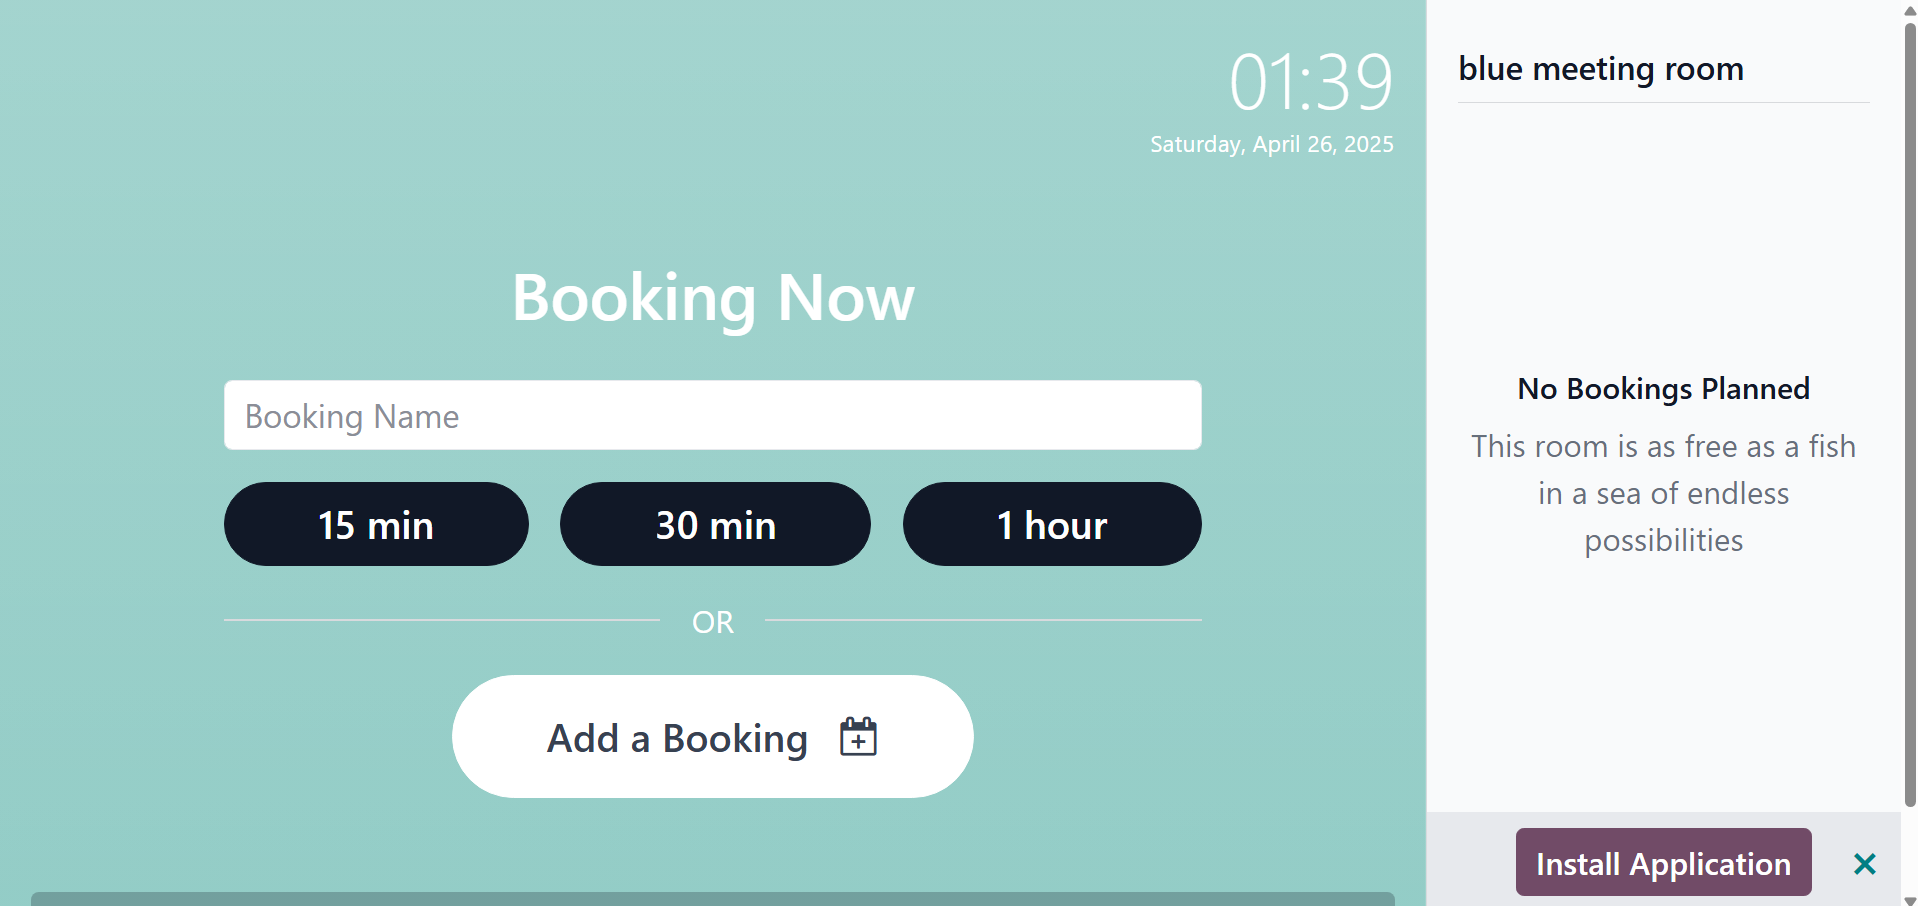1918x906 pixels.
Task: Click the 01:39 clock display
Action: point(1310,82)
